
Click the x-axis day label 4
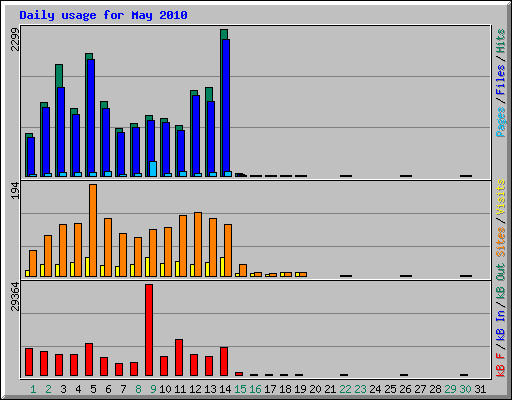pos(78,389)
